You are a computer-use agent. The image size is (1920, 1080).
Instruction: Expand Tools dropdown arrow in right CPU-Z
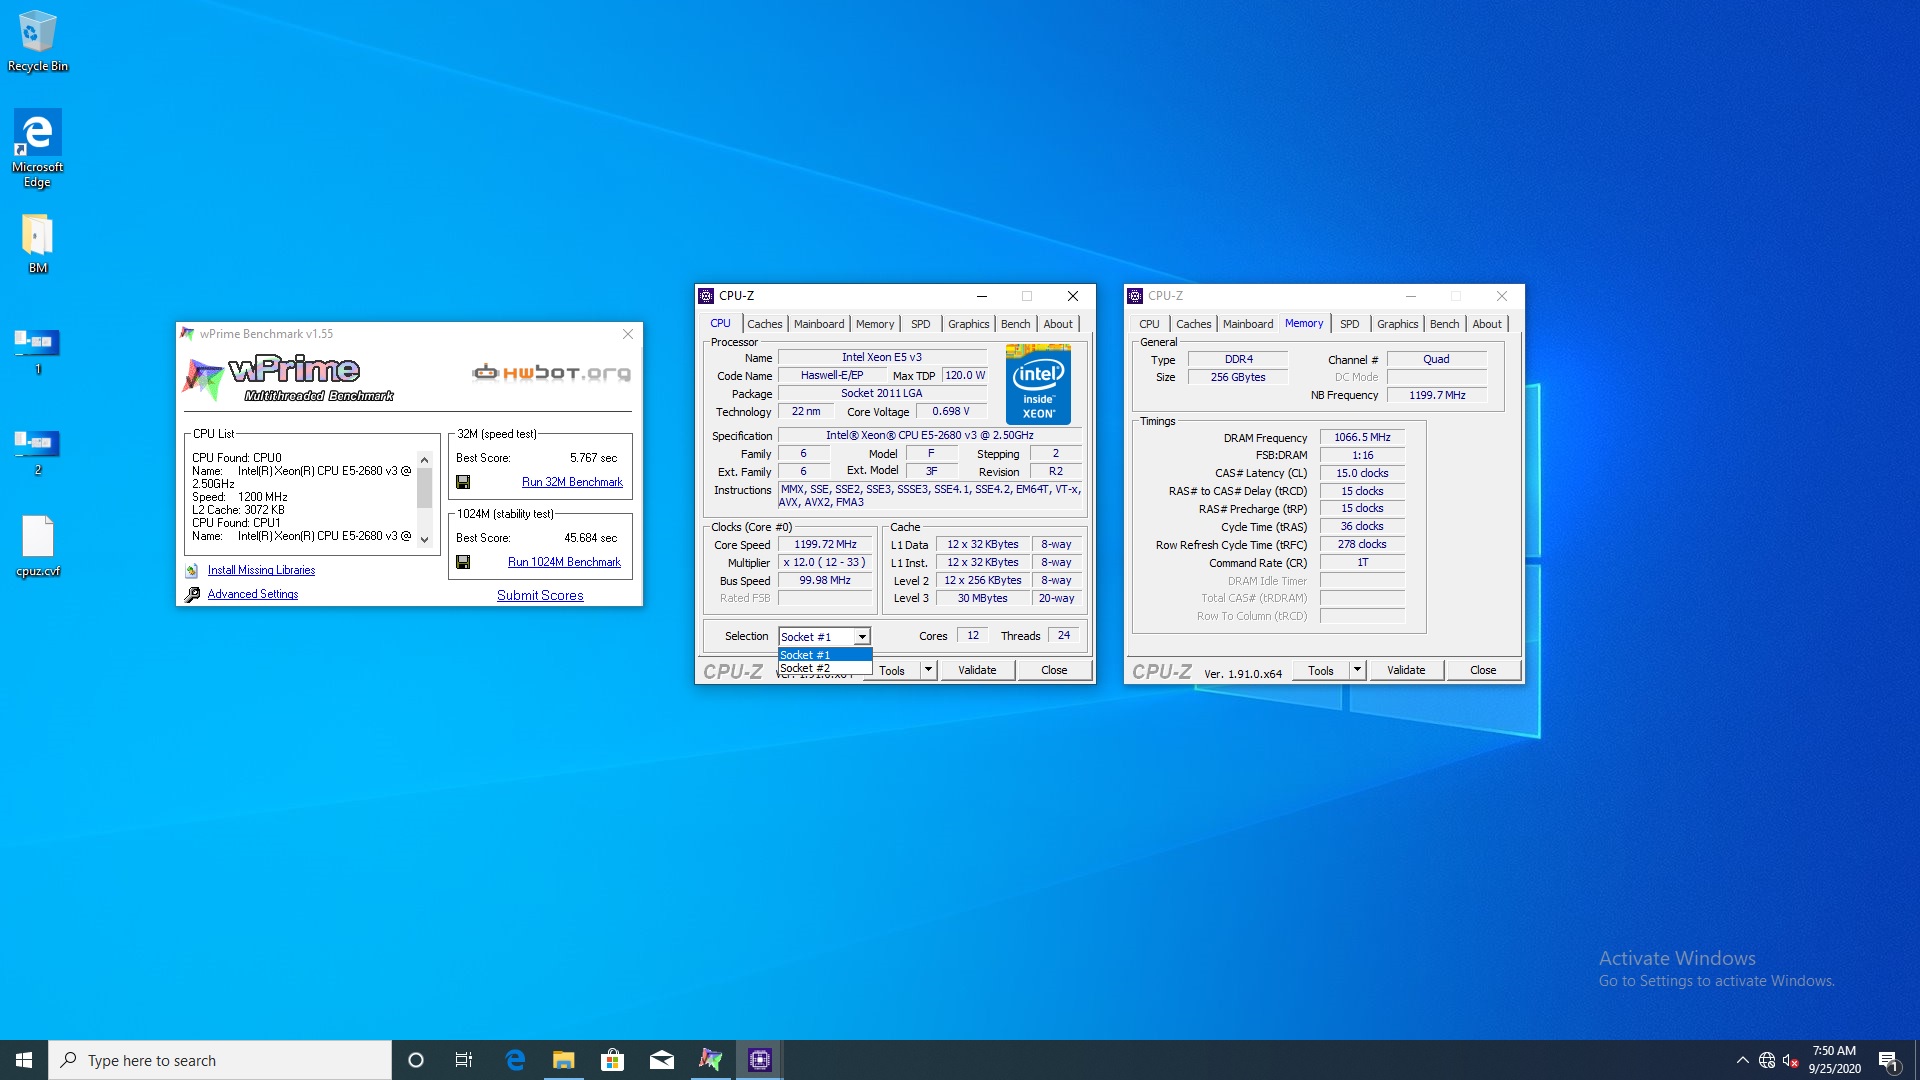click(1357, 670)
